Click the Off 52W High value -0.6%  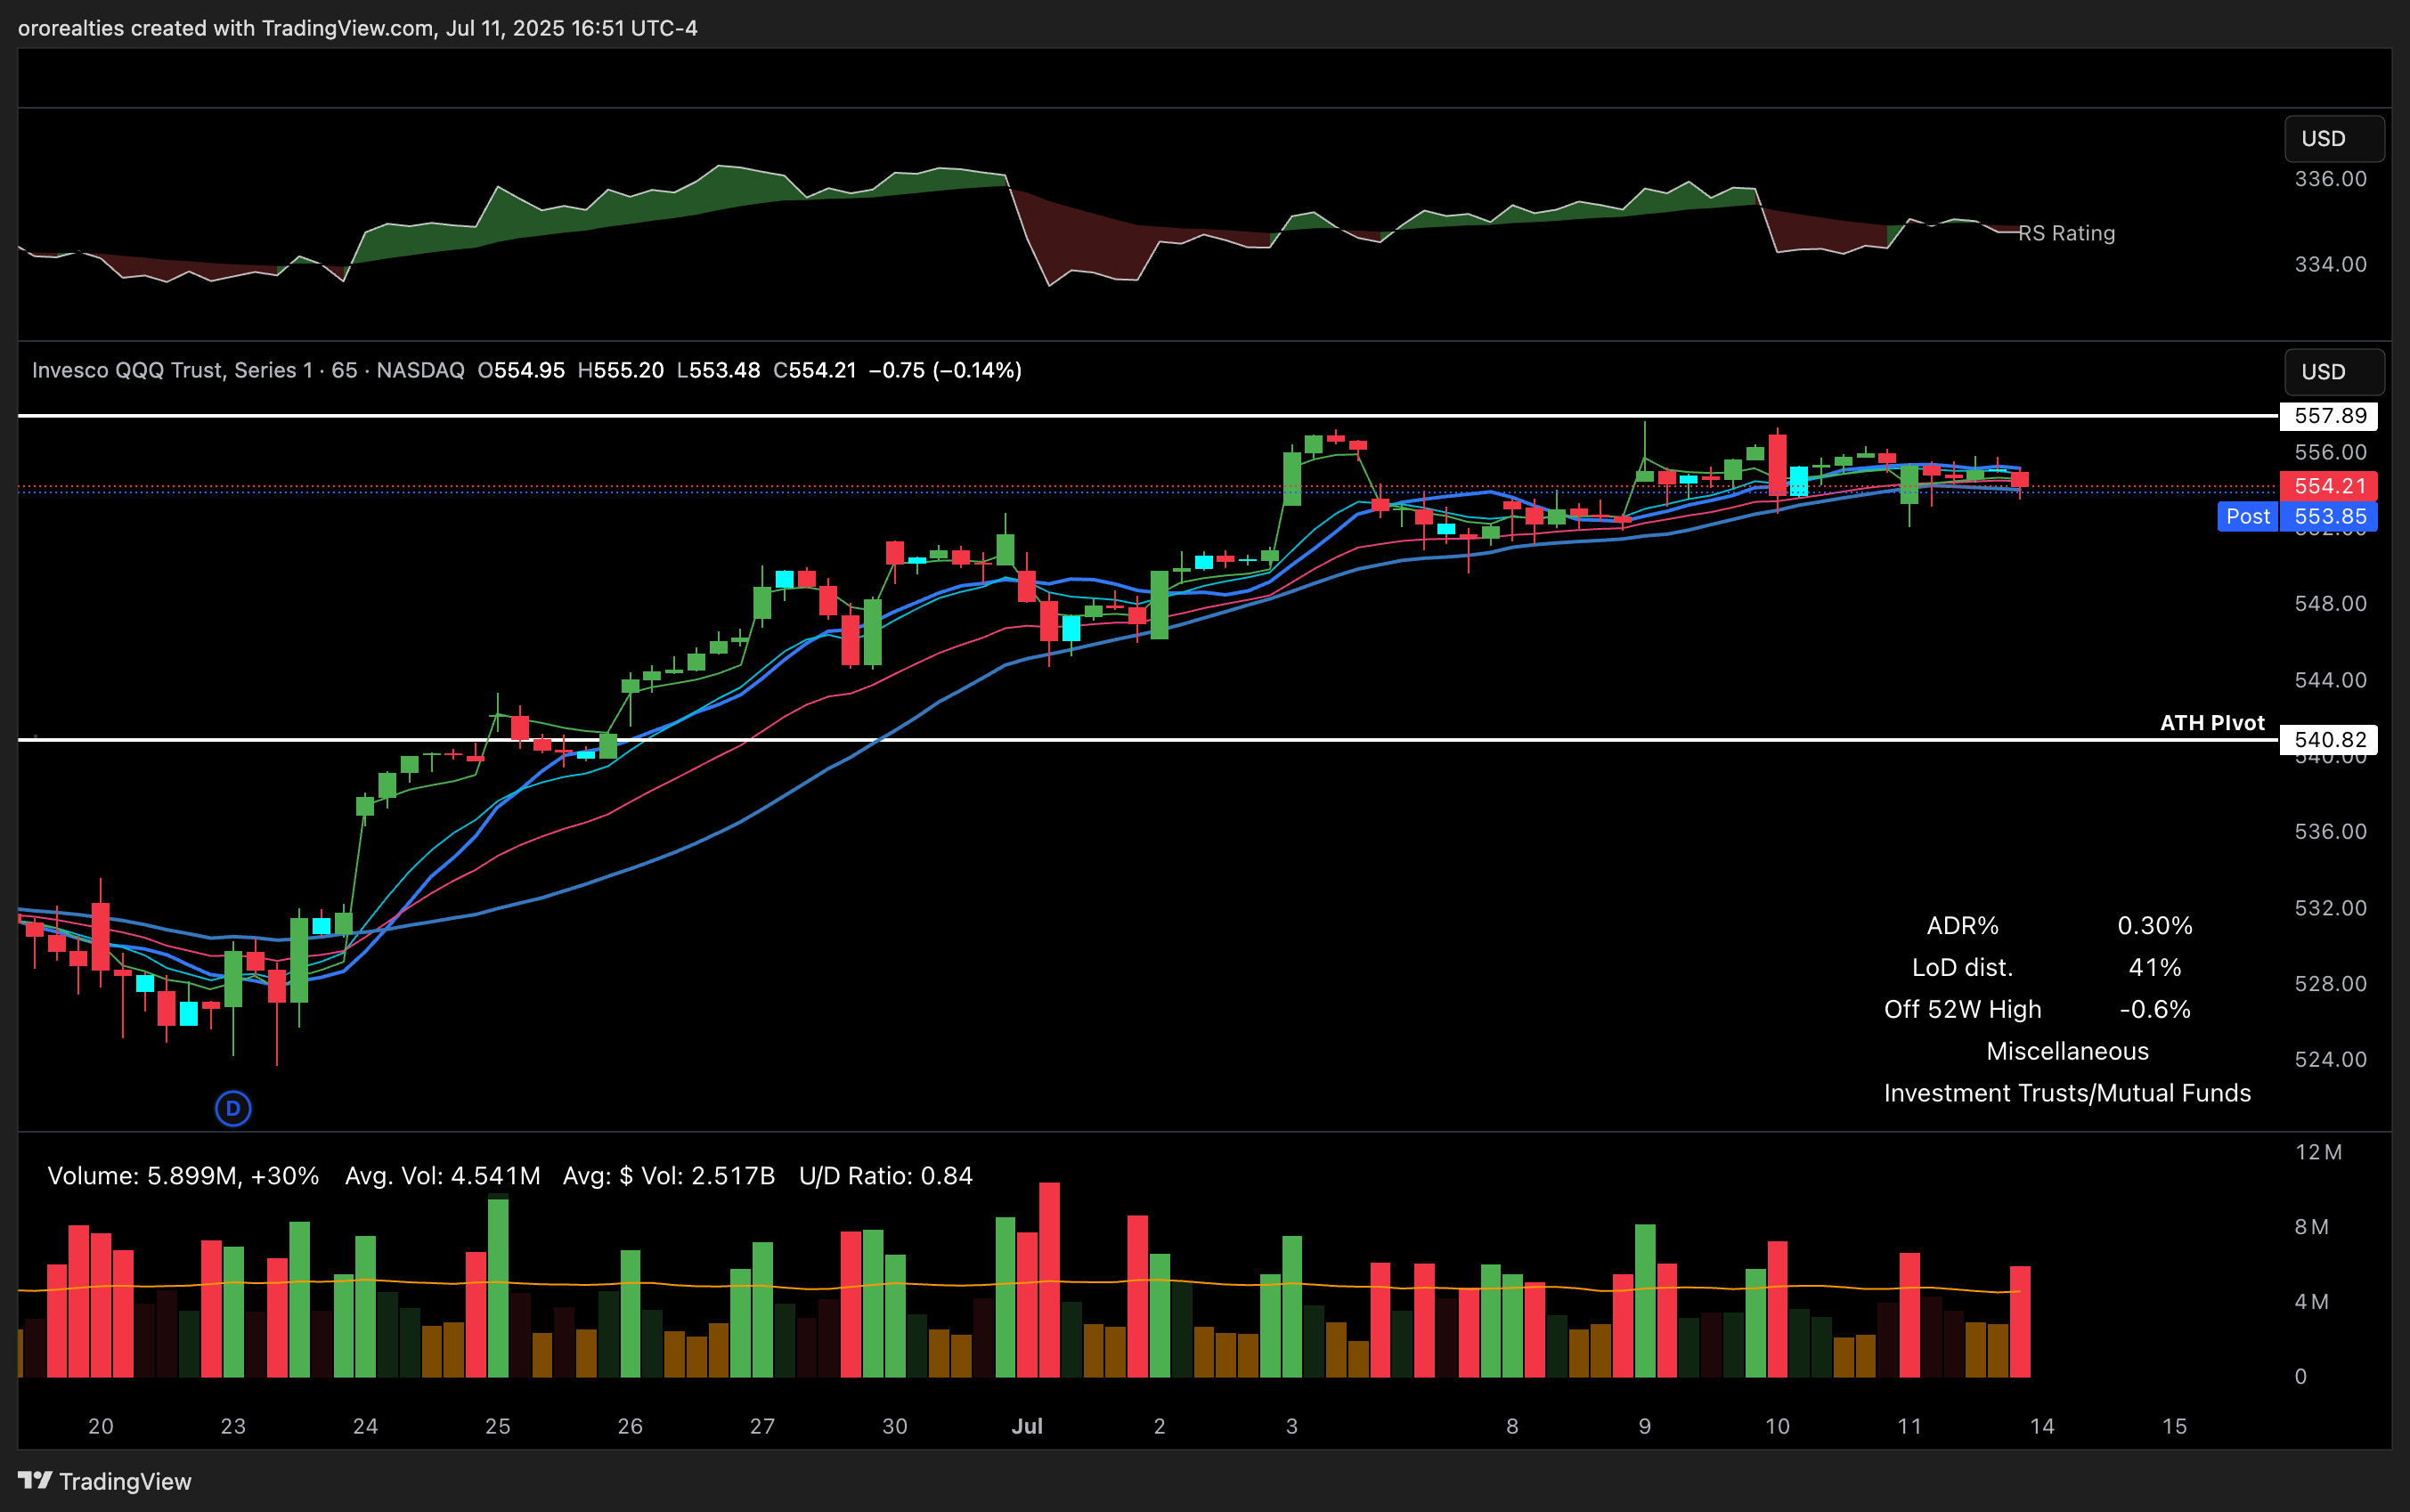click(x=2155, y=1010)
